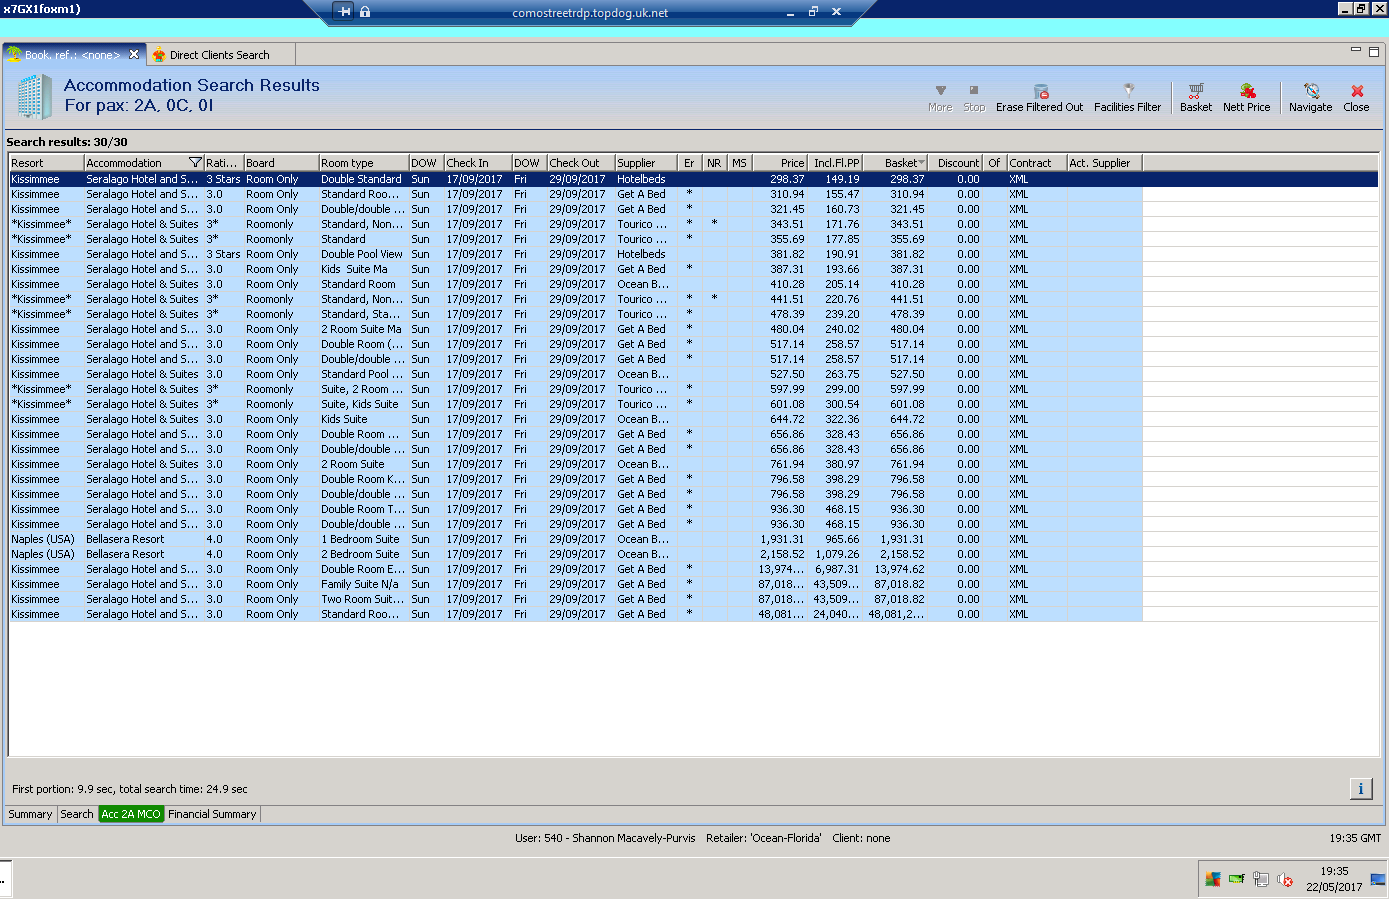This screenshot has height=899, width=1389.
Task: Click the 'Search results: 30/30' label
Action: (x=67, y=142)
